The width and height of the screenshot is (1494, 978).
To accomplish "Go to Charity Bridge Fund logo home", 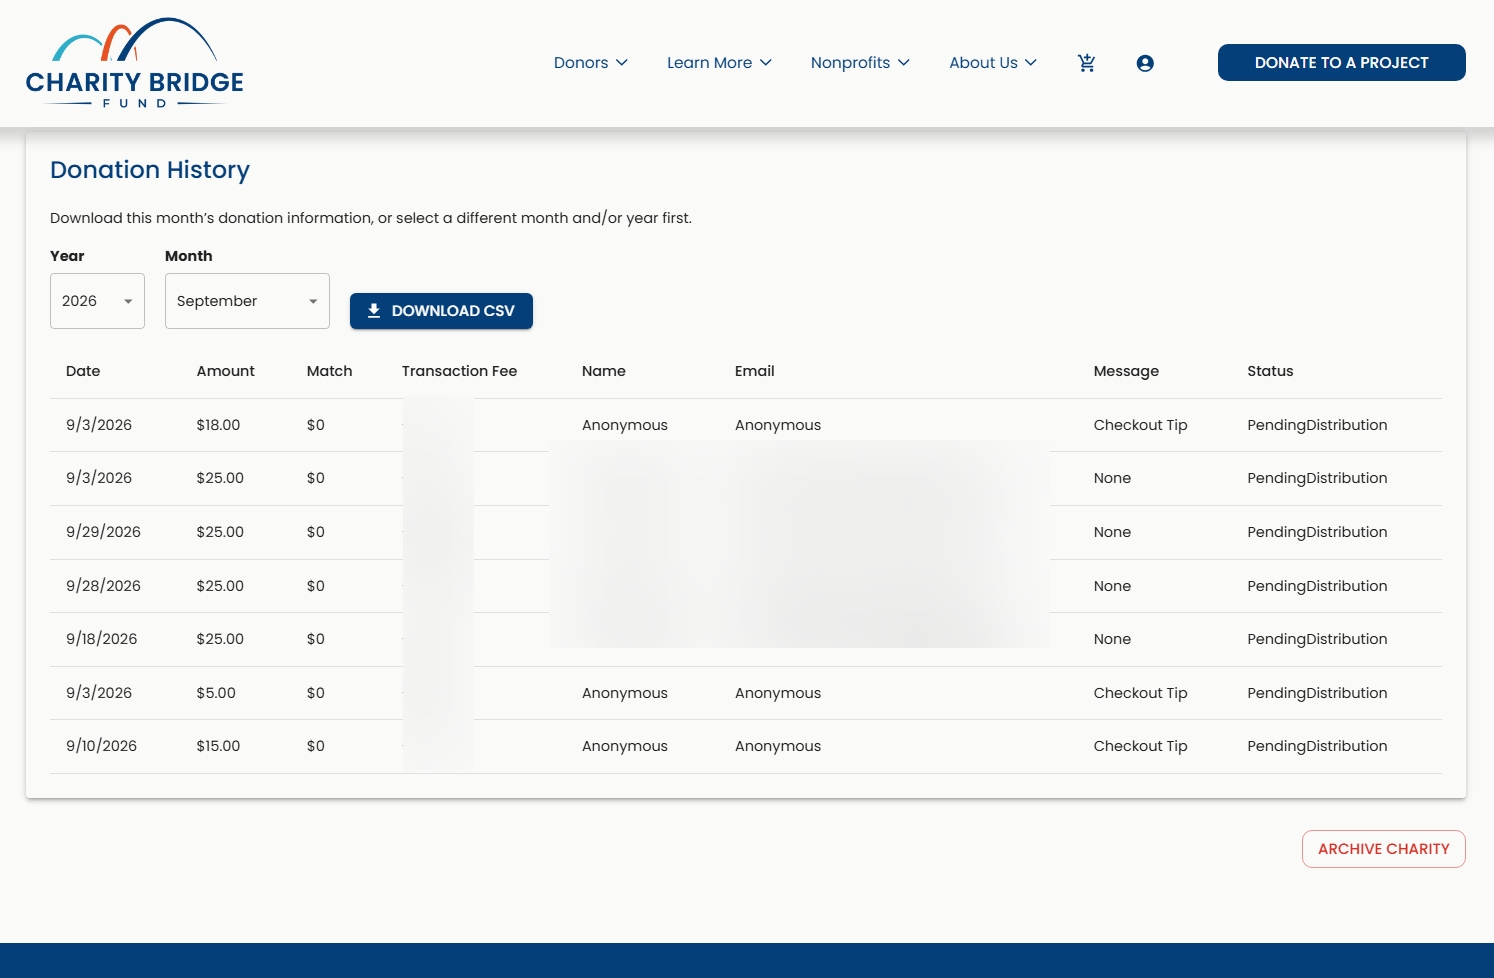I will 135,63.
